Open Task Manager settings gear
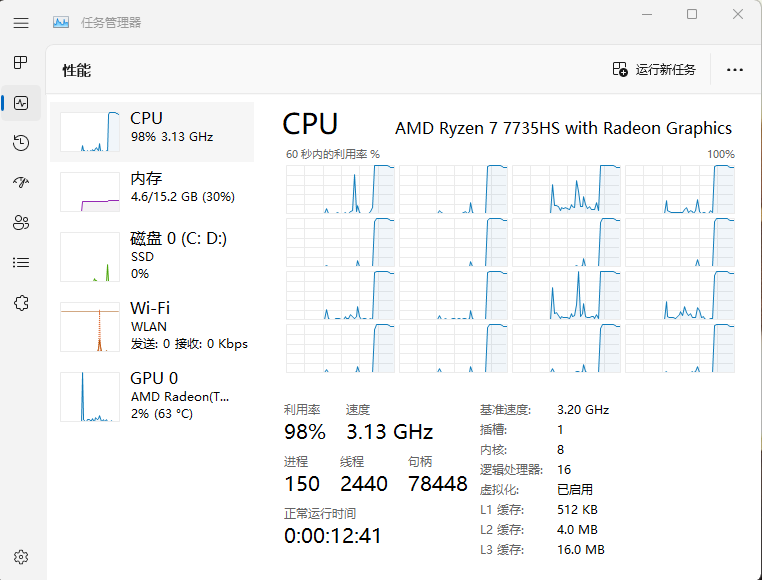Viewport: 762px width, 580px height. pos(21,557)
